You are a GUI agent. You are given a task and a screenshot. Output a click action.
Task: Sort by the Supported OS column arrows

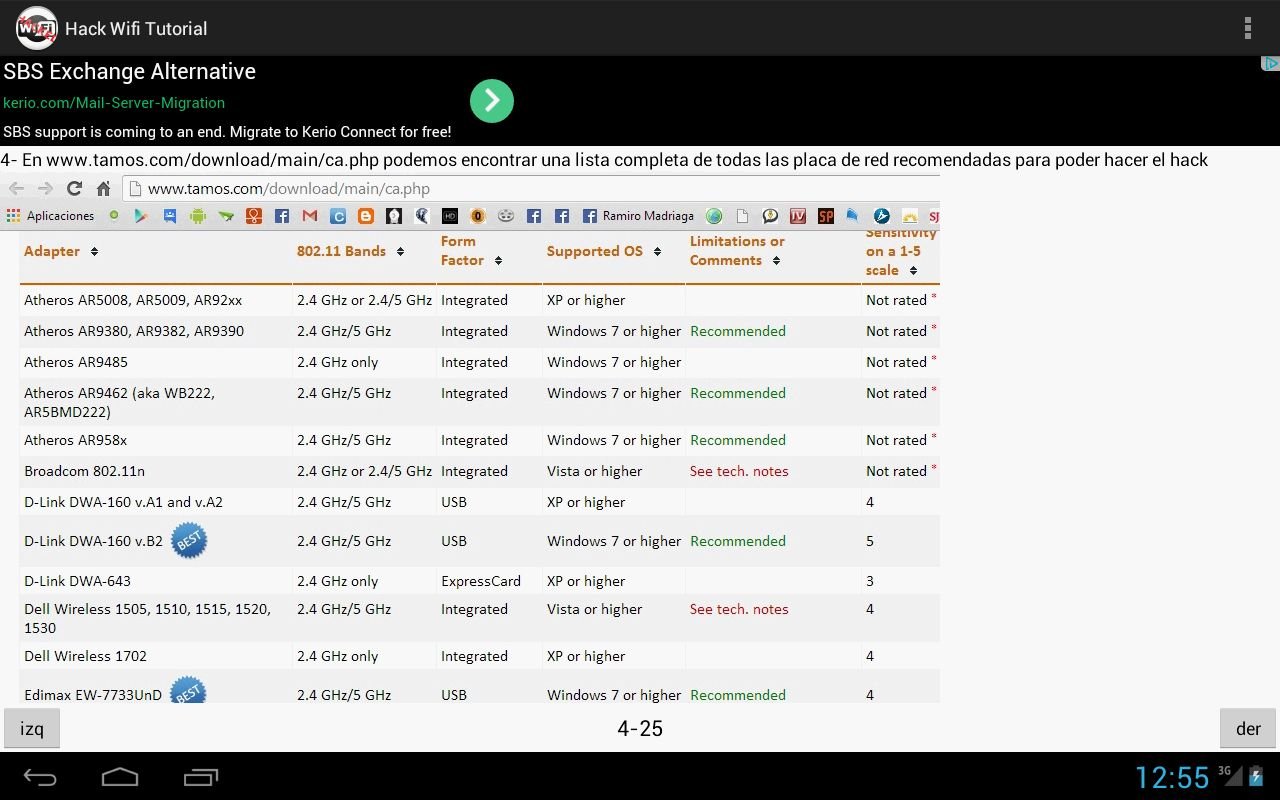[657, 251]
